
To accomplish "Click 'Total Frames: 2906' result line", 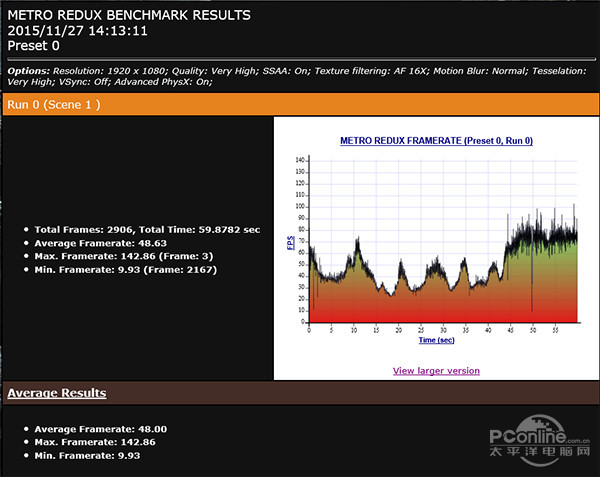I will (147, 230).
